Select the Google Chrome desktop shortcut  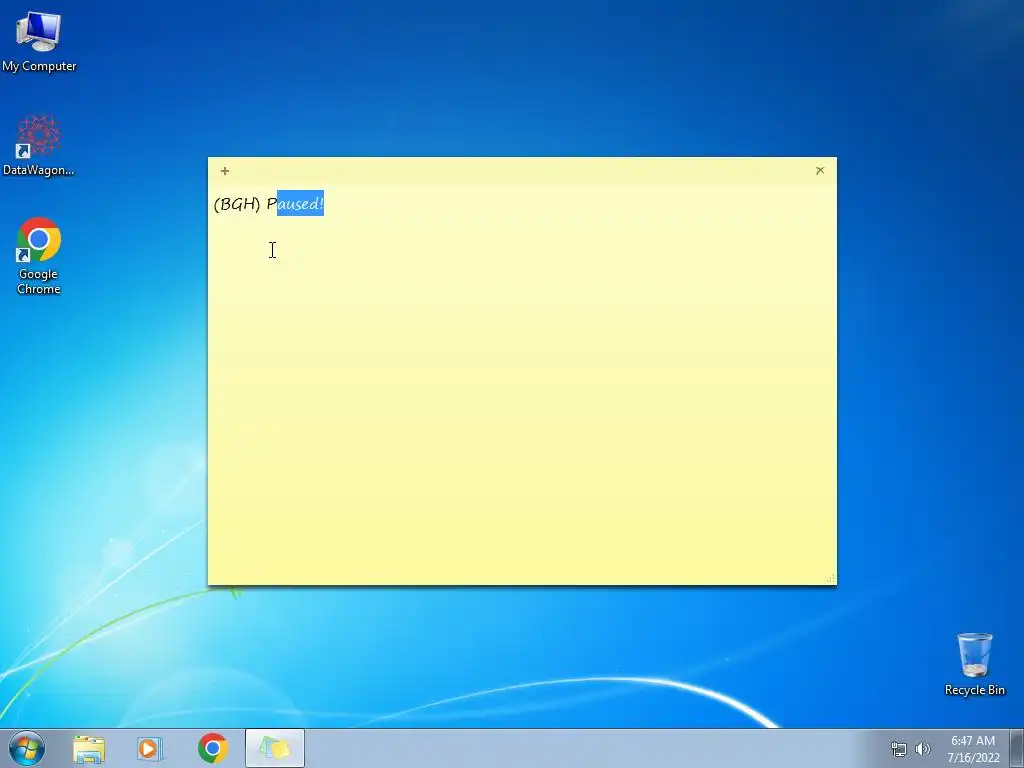[39, 256]
